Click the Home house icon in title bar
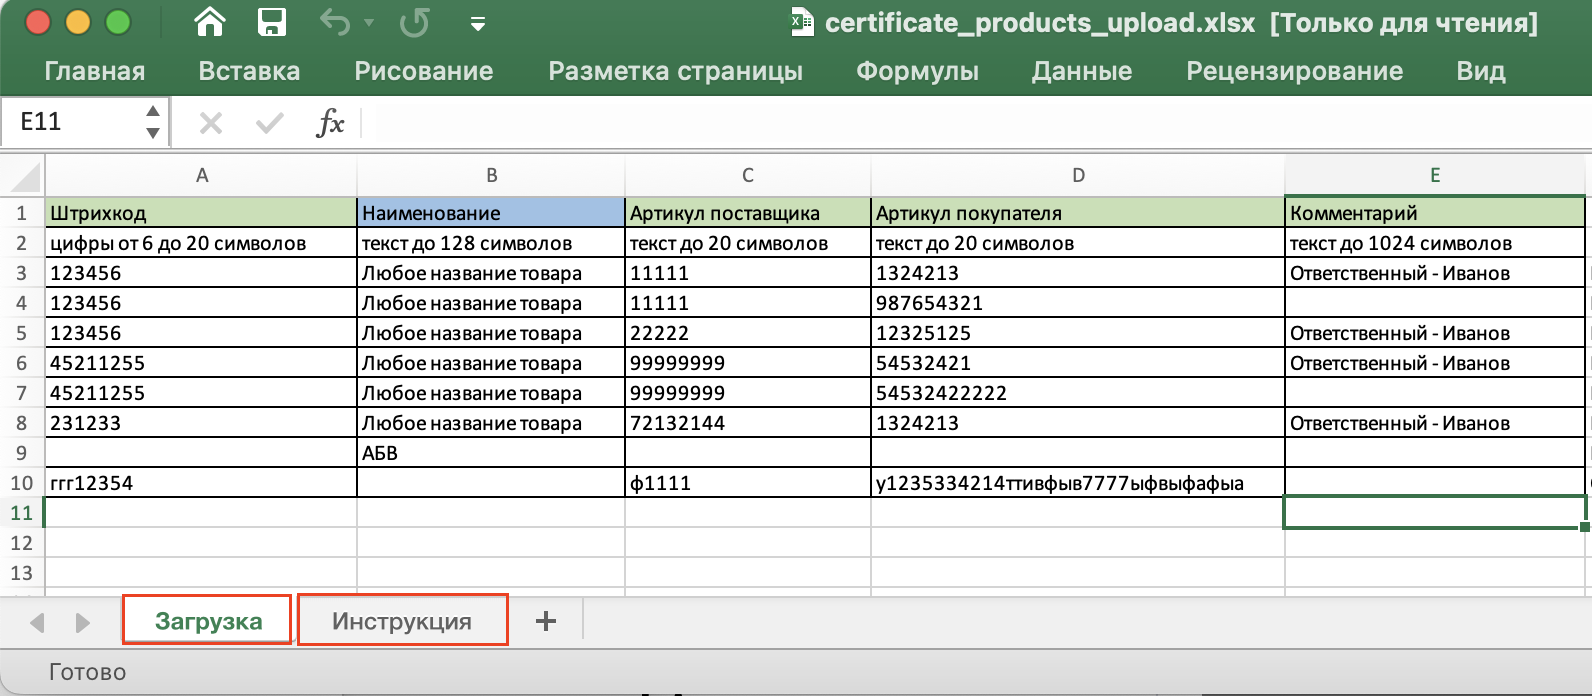 pos(209,22)
